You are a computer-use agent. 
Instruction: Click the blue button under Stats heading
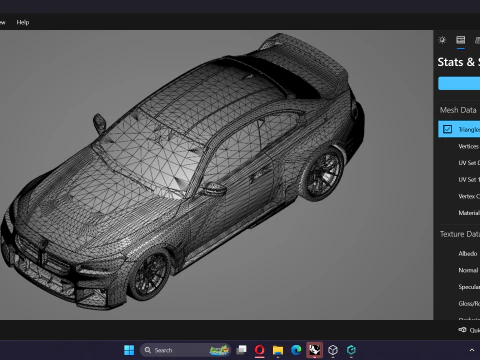pos(459,83)
